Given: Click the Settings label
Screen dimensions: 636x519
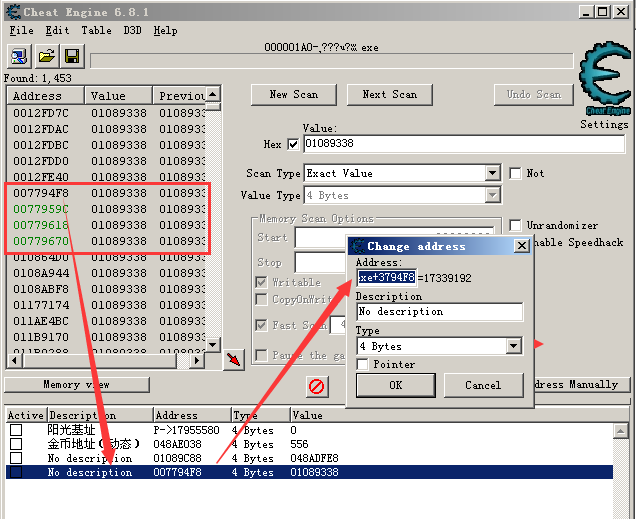Looking at the screenshot, I should 604,124.
